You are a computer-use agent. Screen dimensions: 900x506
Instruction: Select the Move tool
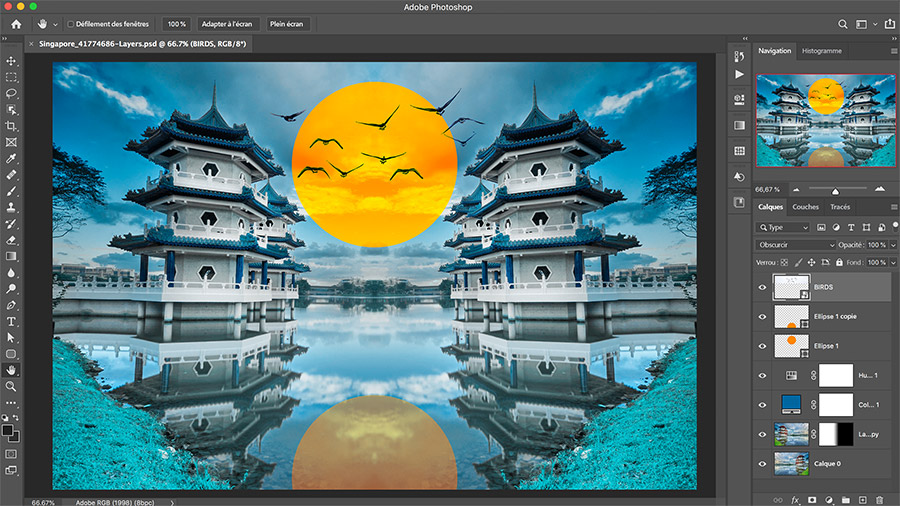click(x=11, y=61)
